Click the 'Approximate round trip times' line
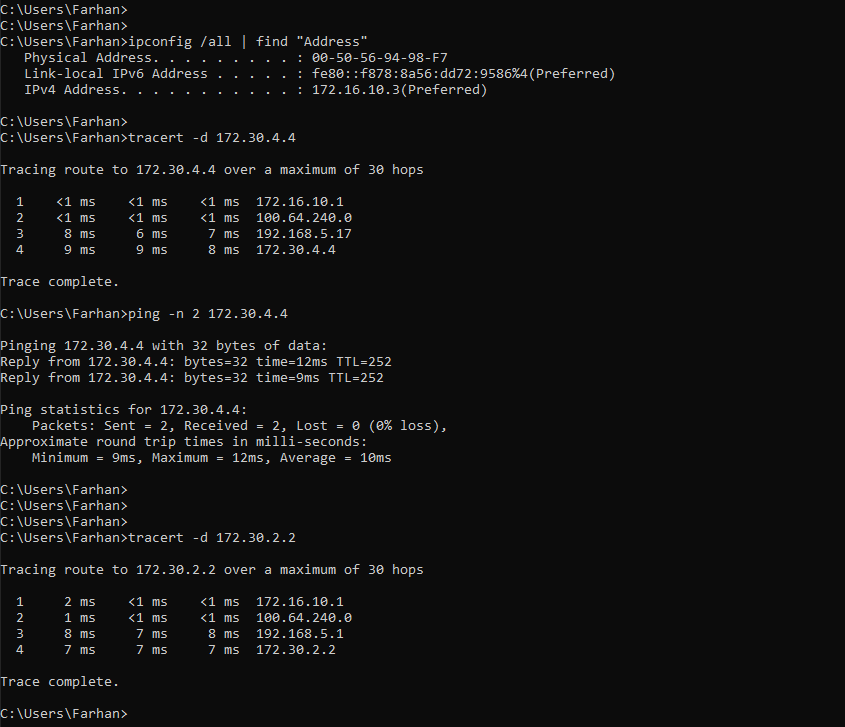This screenshot has height=727, width=845. point(183,442)
